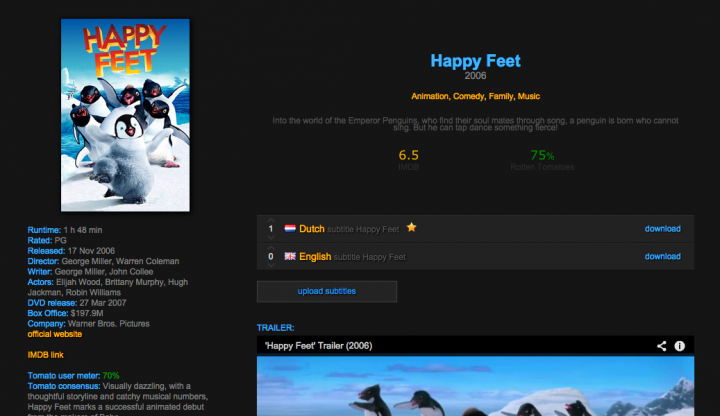
Task: Upvote the Dutch subtitle with the up arrow
Action: (x=271, y=220)
